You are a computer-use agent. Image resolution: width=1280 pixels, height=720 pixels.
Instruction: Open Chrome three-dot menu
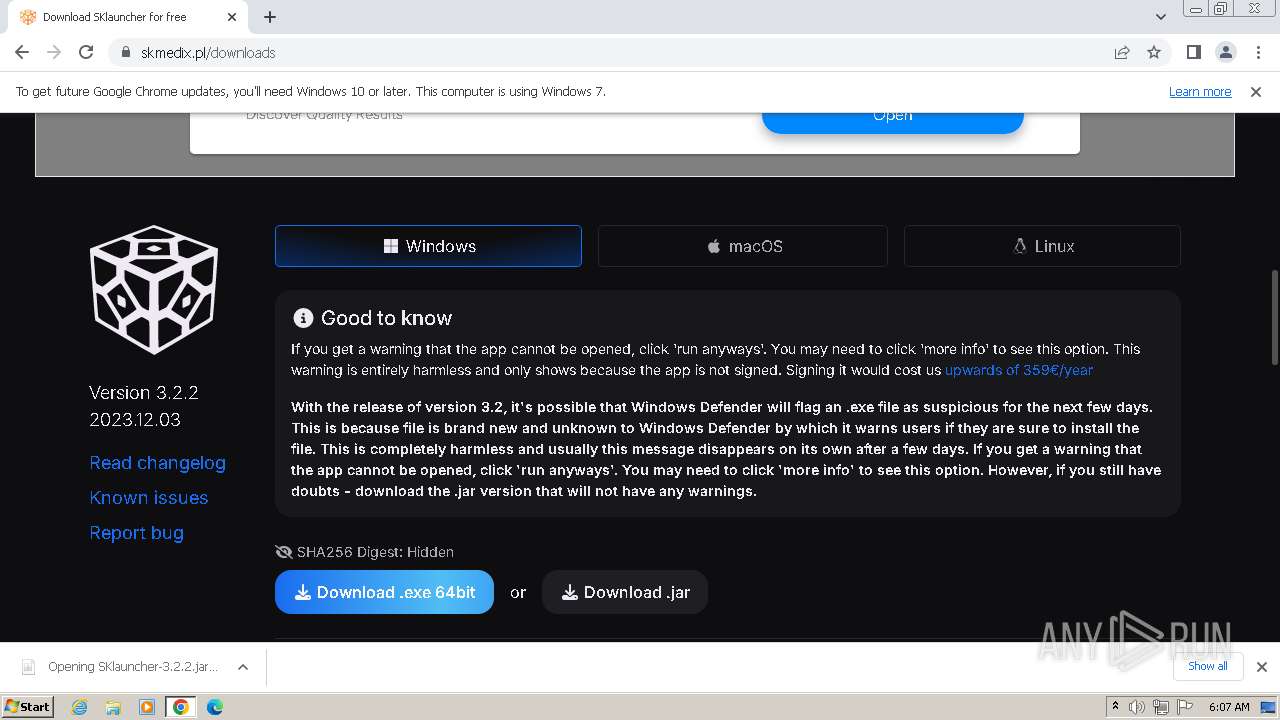1258,53
